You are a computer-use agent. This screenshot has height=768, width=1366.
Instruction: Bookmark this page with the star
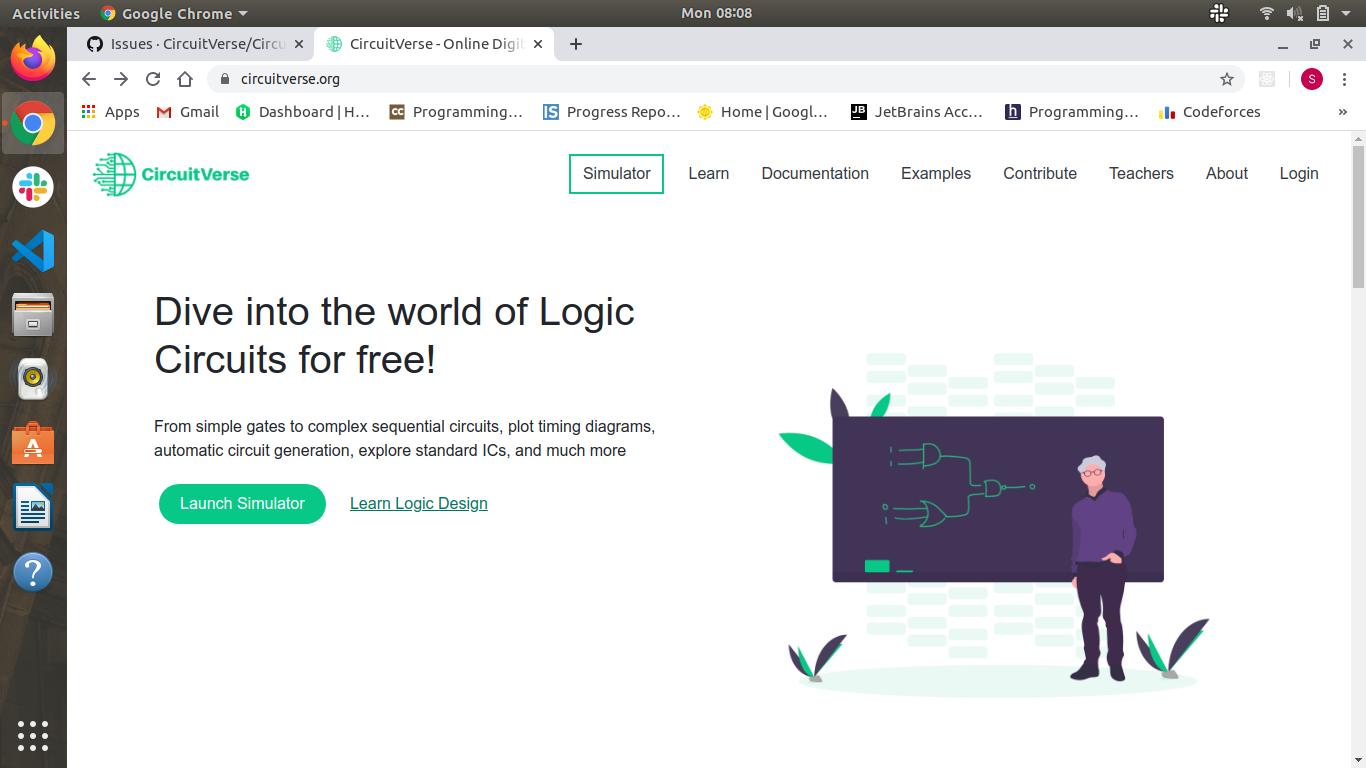[x=1227, y=79]
